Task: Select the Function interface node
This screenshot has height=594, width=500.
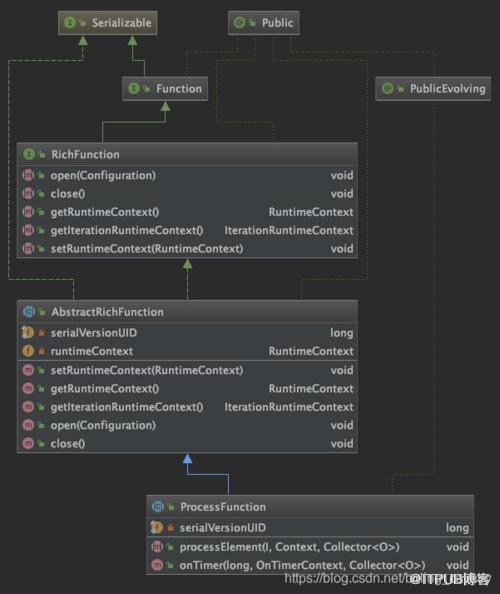Action: [165, 89]
